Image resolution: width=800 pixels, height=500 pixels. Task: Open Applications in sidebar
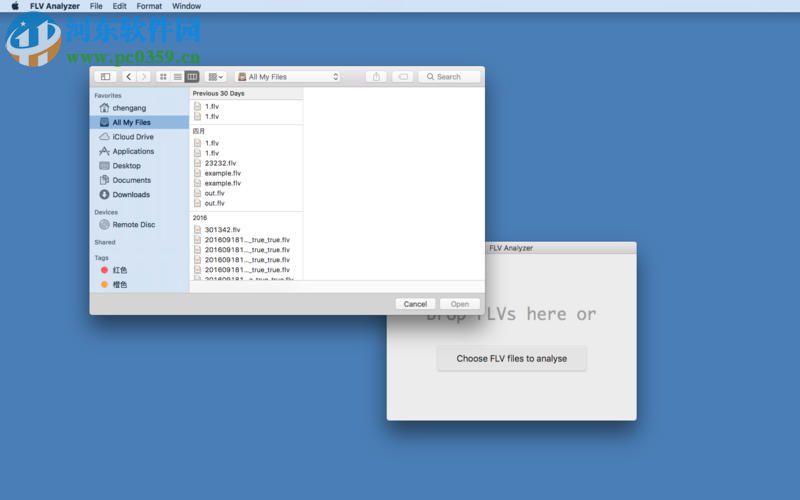[x=139, y=151]
